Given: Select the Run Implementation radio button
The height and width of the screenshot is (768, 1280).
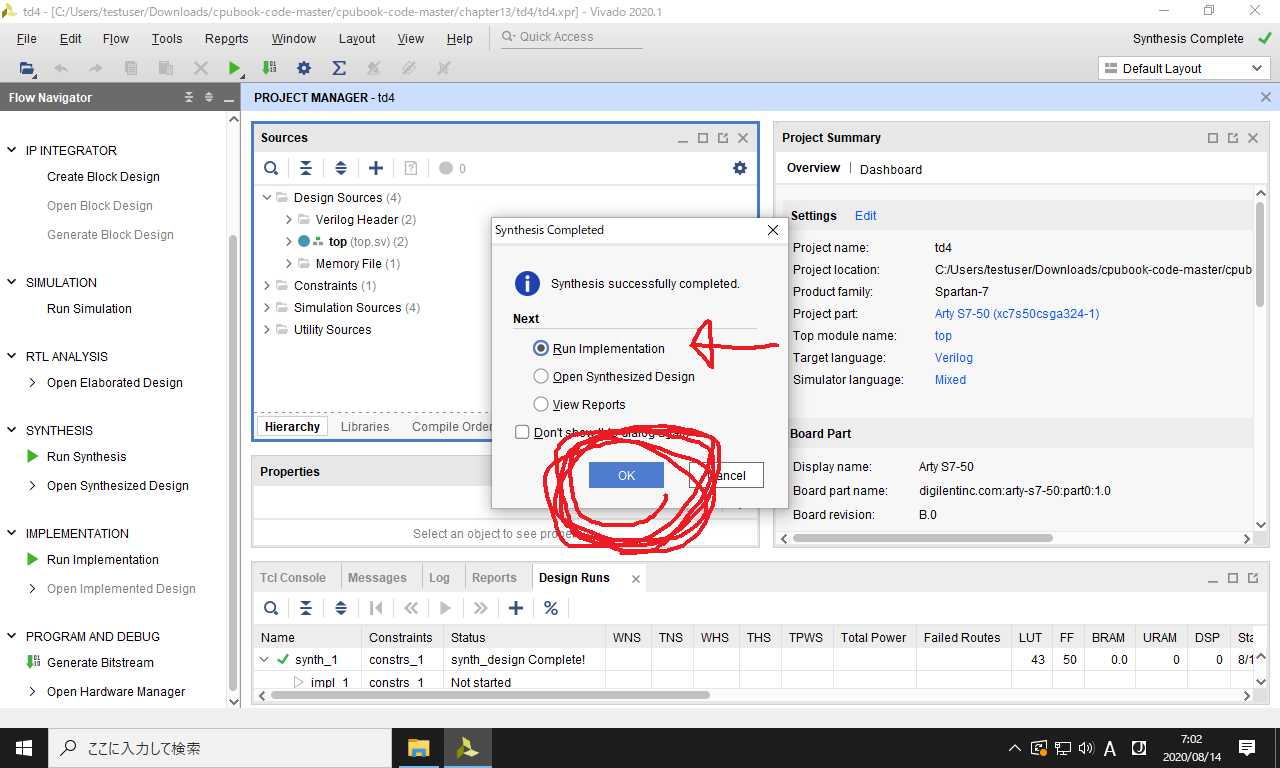Looking at the screenshot, I should coord(541,349).
